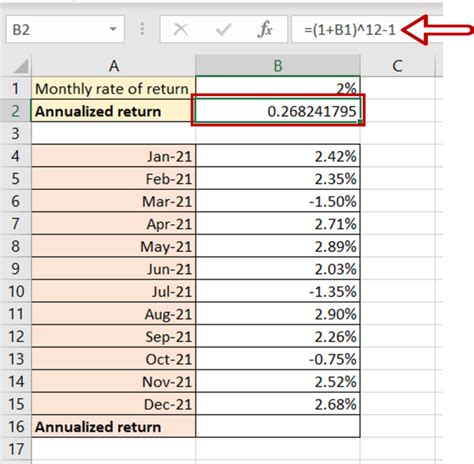
Task: Click the 2.42% value cell
Action: pos(278,156)
